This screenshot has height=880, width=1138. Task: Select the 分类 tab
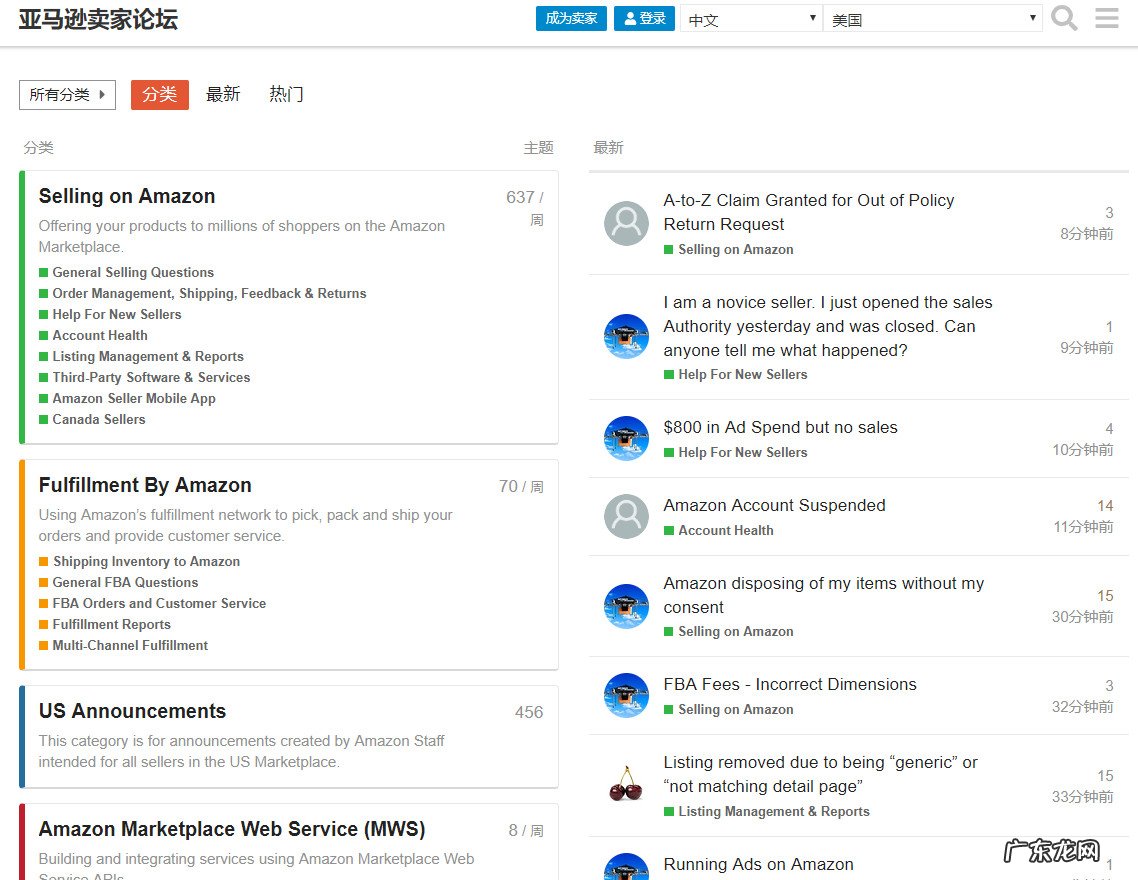[x=159, y=95]
